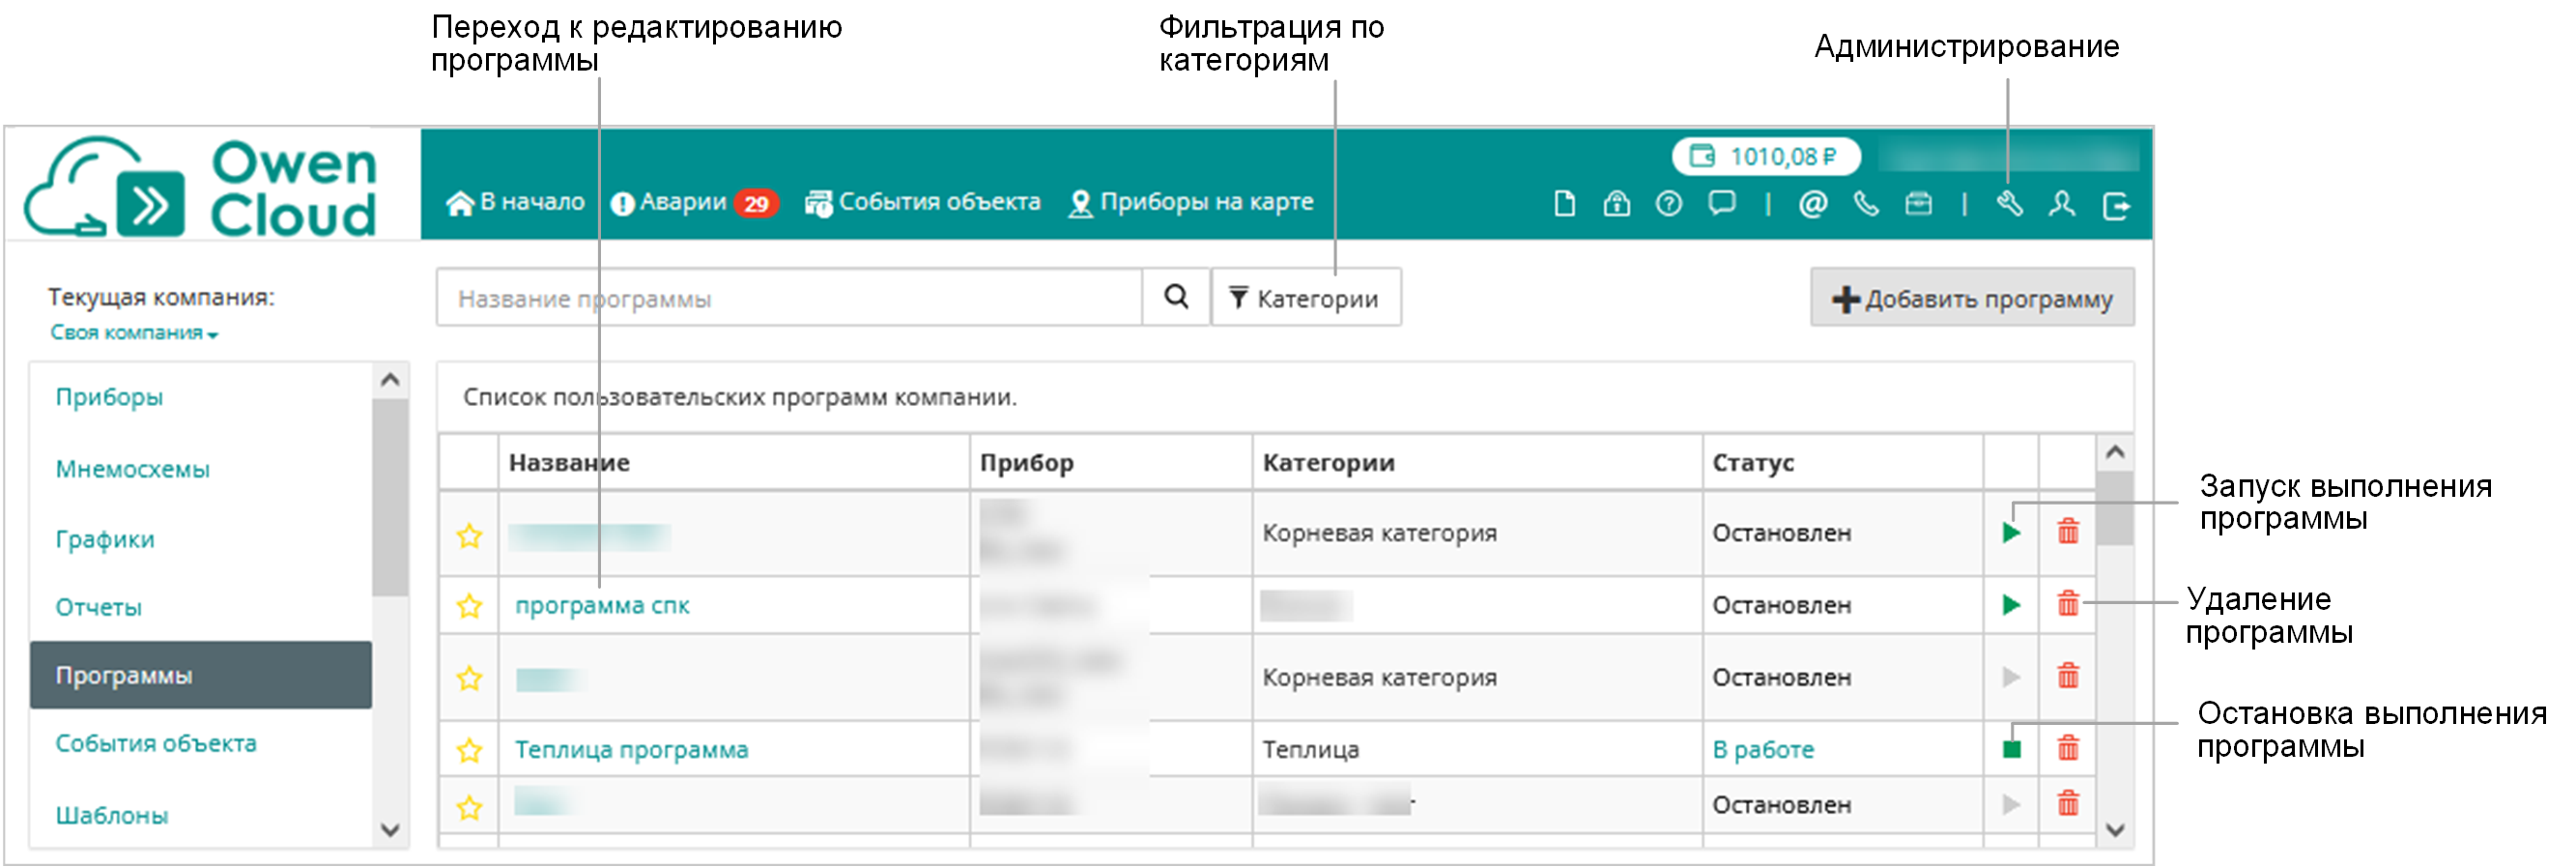Image resolution: width=2576 pixels, height=867 pixels.
Task: Toggle favorite star for 'Теплица программа'
Action: [x=469, y=750]
